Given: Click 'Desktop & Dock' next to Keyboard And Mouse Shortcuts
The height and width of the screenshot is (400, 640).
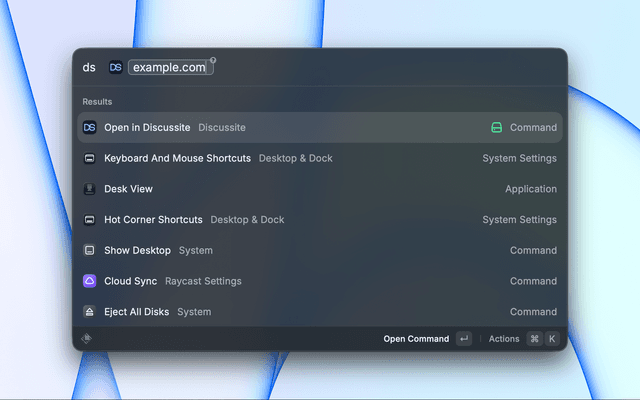Looking at the screenshot, I should tap(296, 158).
